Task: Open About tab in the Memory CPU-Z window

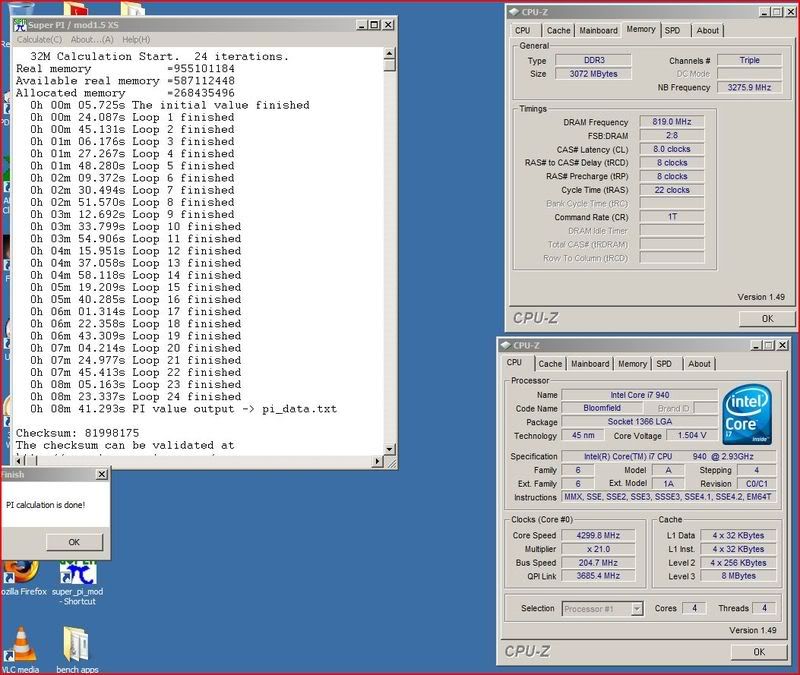Action: 708,31
